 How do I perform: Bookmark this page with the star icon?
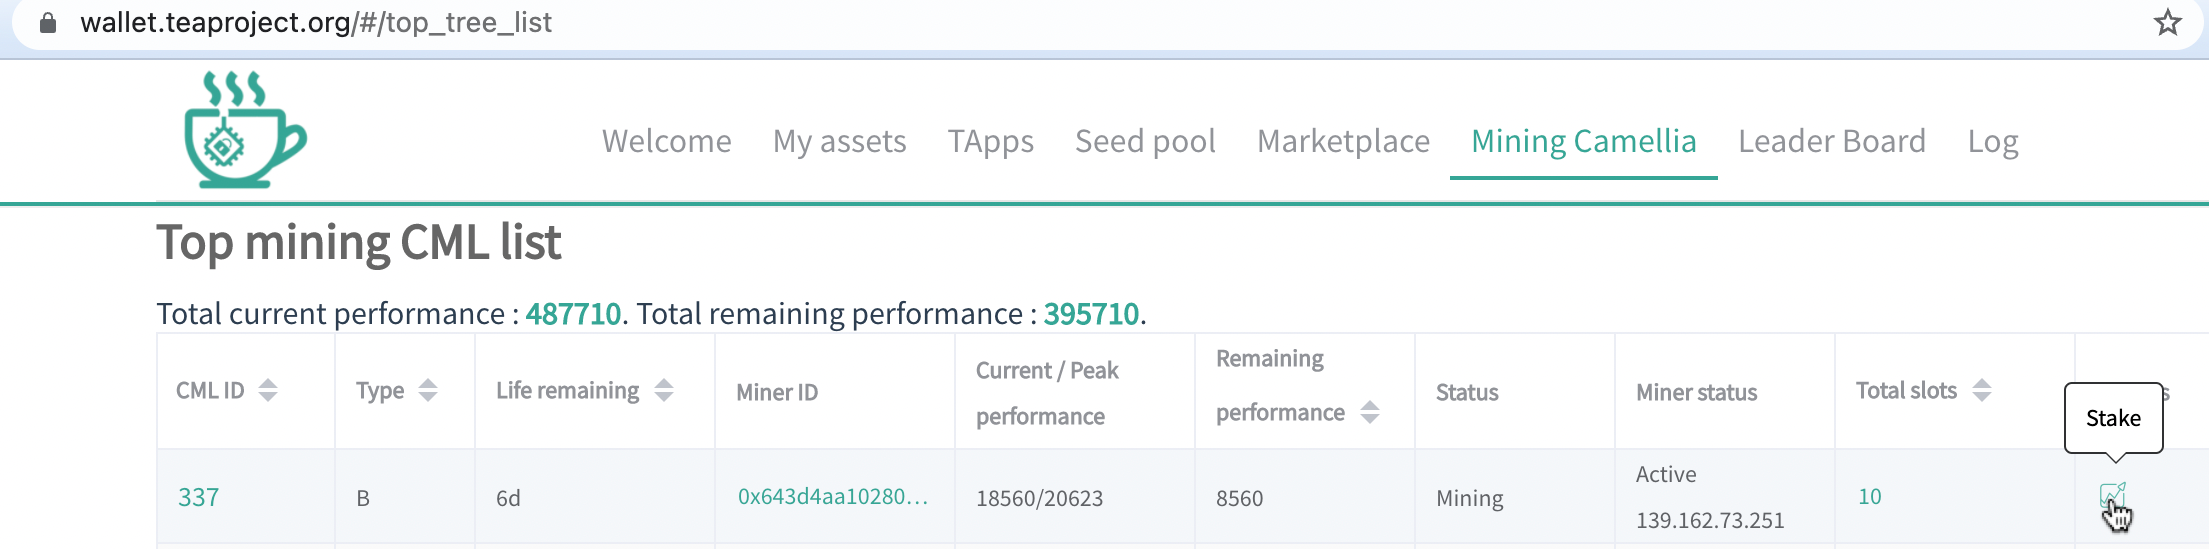click(x=2167, y=22)
